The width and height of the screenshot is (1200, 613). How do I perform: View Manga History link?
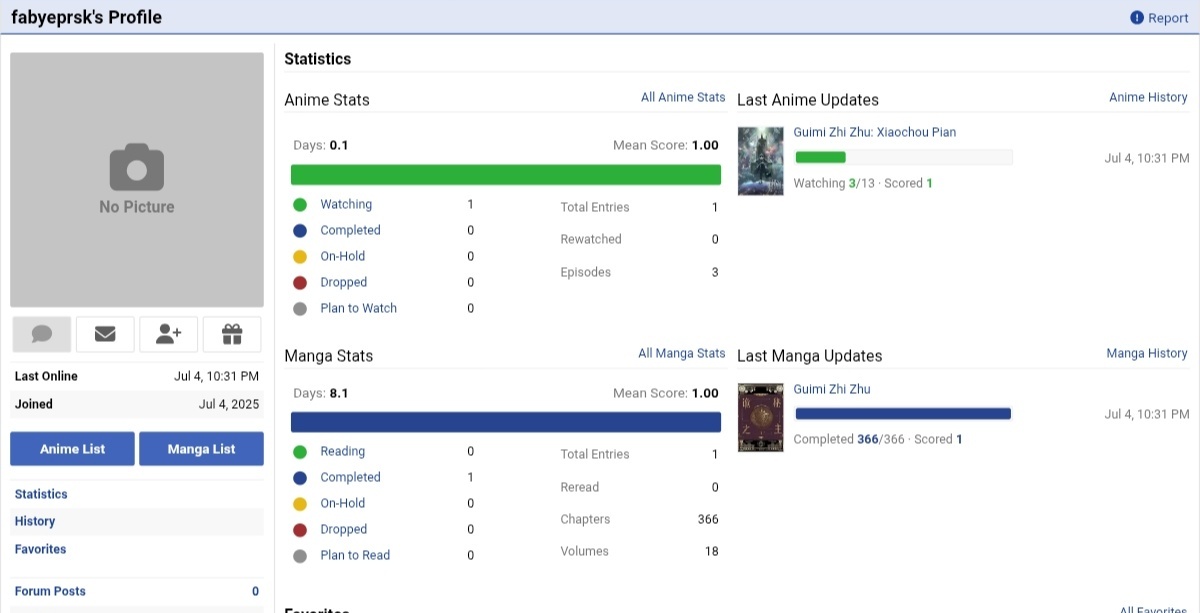point(1146,353)
